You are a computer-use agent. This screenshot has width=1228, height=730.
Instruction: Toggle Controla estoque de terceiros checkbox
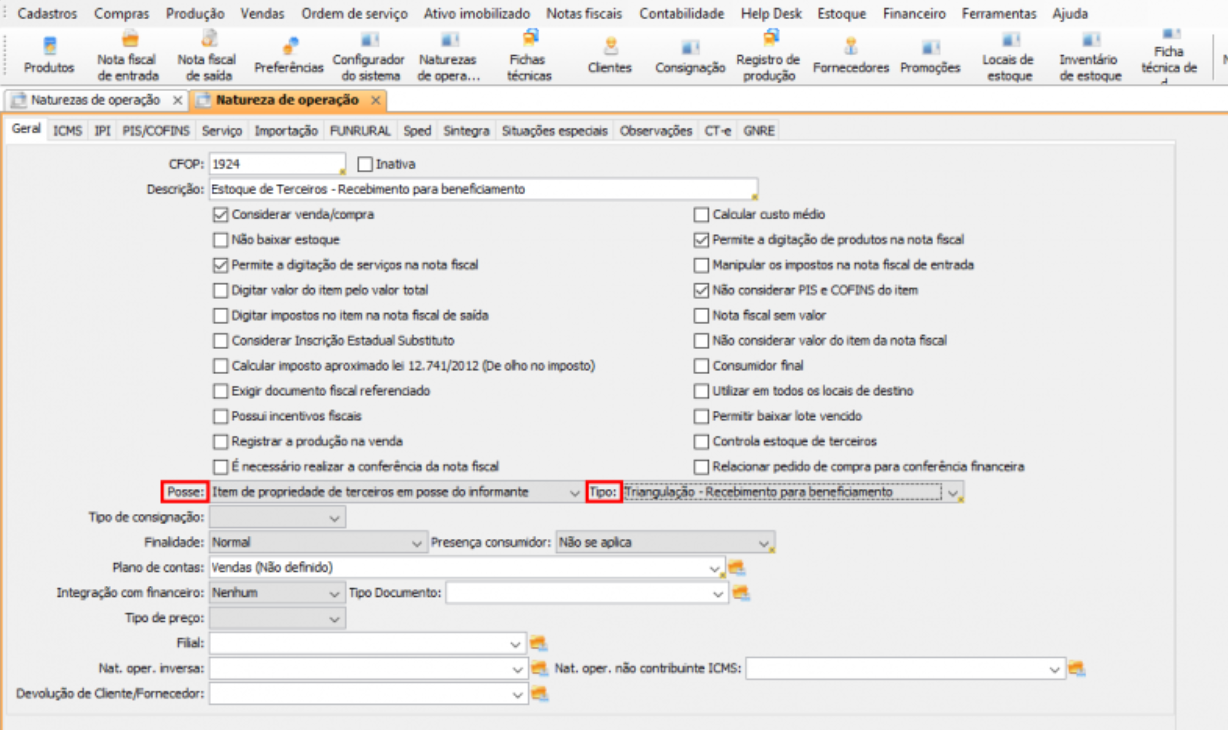pyautogui.click(x=702, y=441)
